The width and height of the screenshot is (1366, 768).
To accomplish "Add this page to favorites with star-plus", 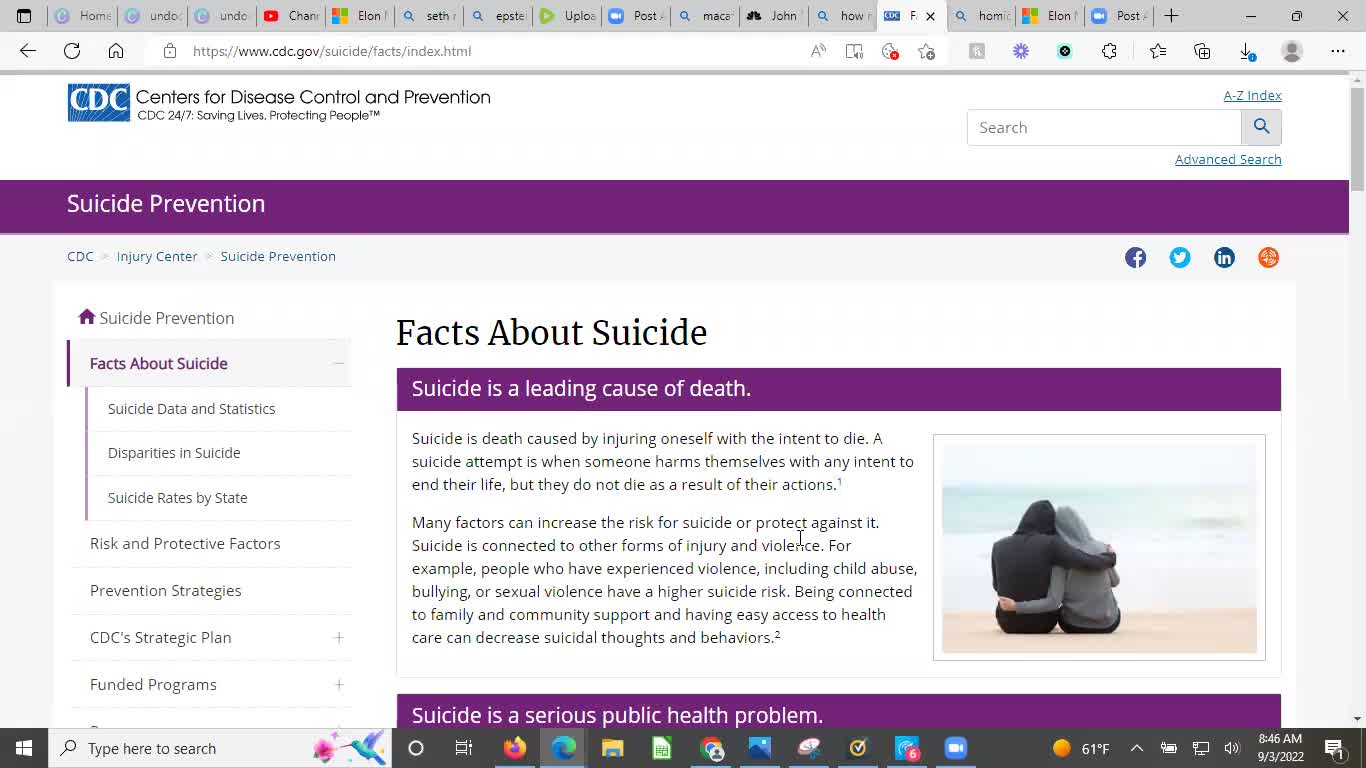I will pos(926,51).
